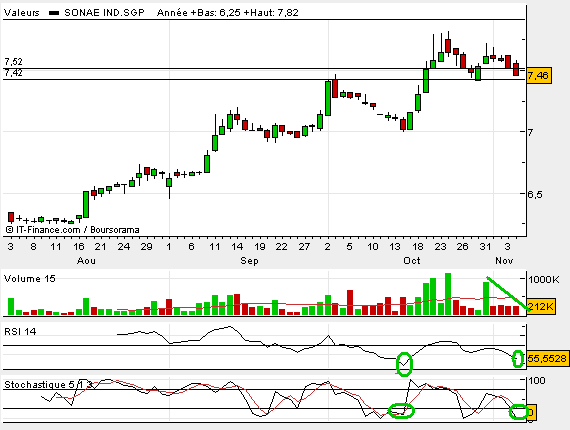Click the 6,5 price axis value
This screenshot has width=570, height=430.
[535, 194]
